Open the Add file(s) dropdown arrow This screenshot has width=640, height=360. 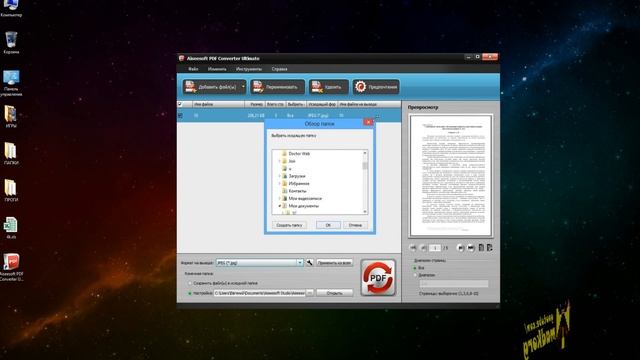click(x=243, y=87)
